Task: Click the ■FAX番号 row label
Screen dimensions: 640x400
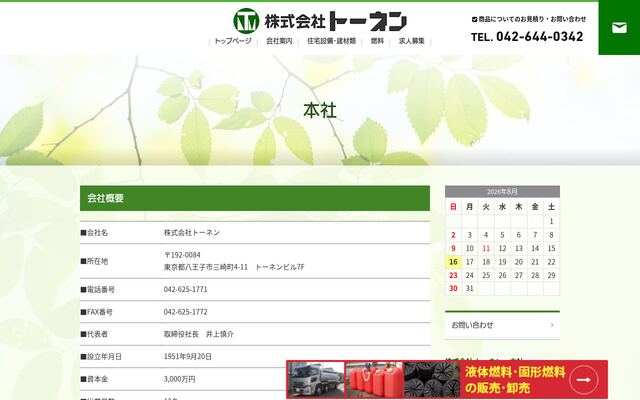Action: [97, 312]
